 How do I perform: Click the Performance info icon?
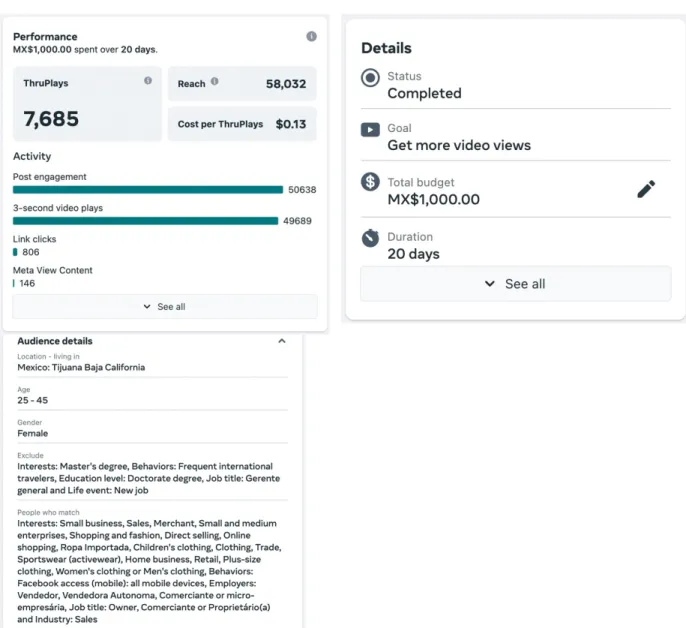point(311,36)
